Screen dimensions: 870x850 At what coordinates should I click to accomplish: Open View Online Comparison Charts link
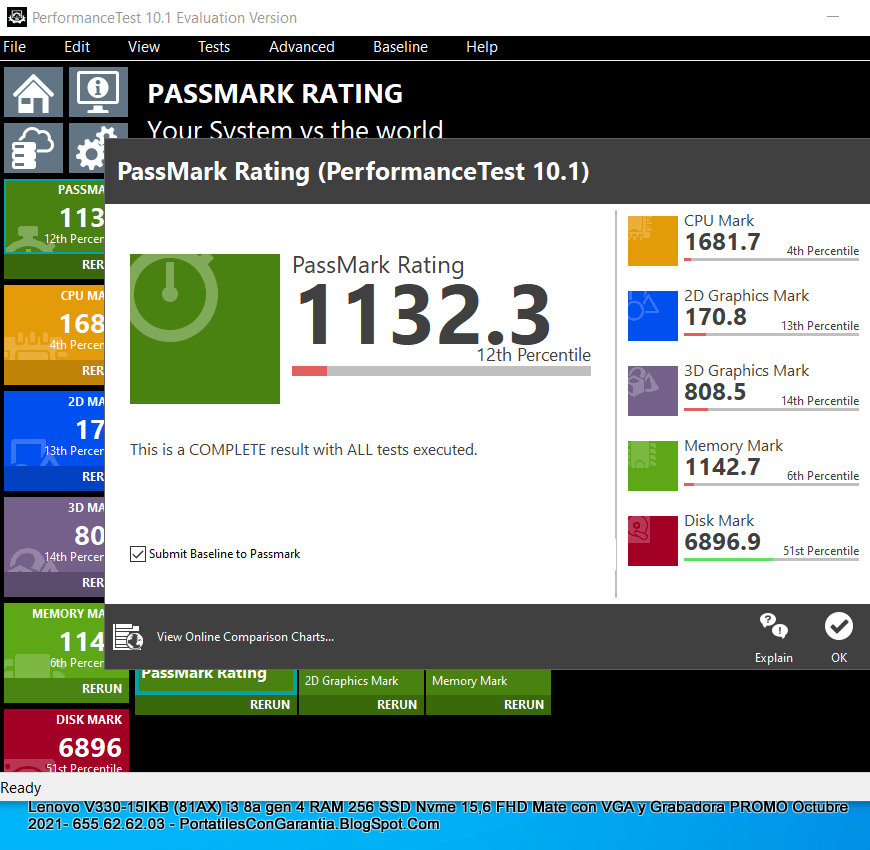245,637
